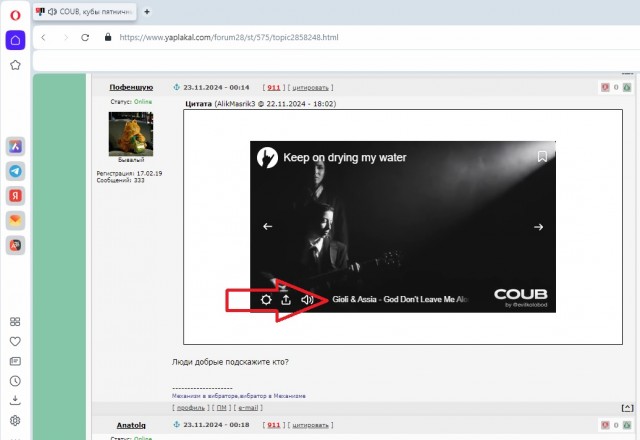The height and width of the screenshot is (440, 640).
Task: Open the COUB player settings gear
Action: click(x=266, y=300)
